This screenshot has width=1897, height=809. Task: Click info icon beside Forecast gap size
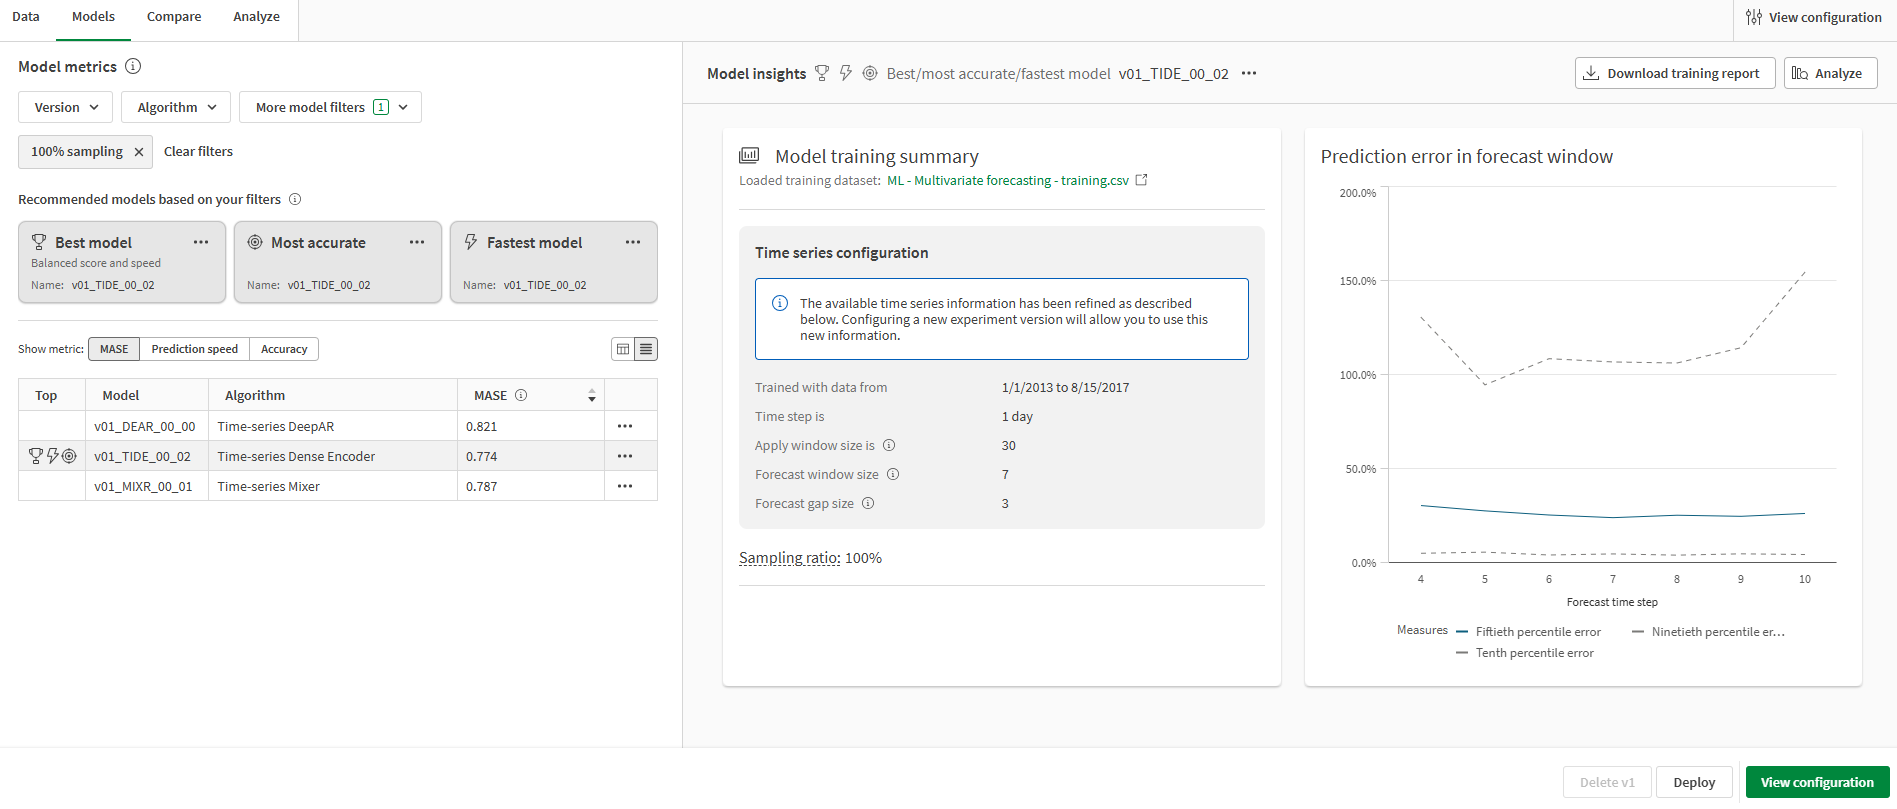tap(868, 503)
